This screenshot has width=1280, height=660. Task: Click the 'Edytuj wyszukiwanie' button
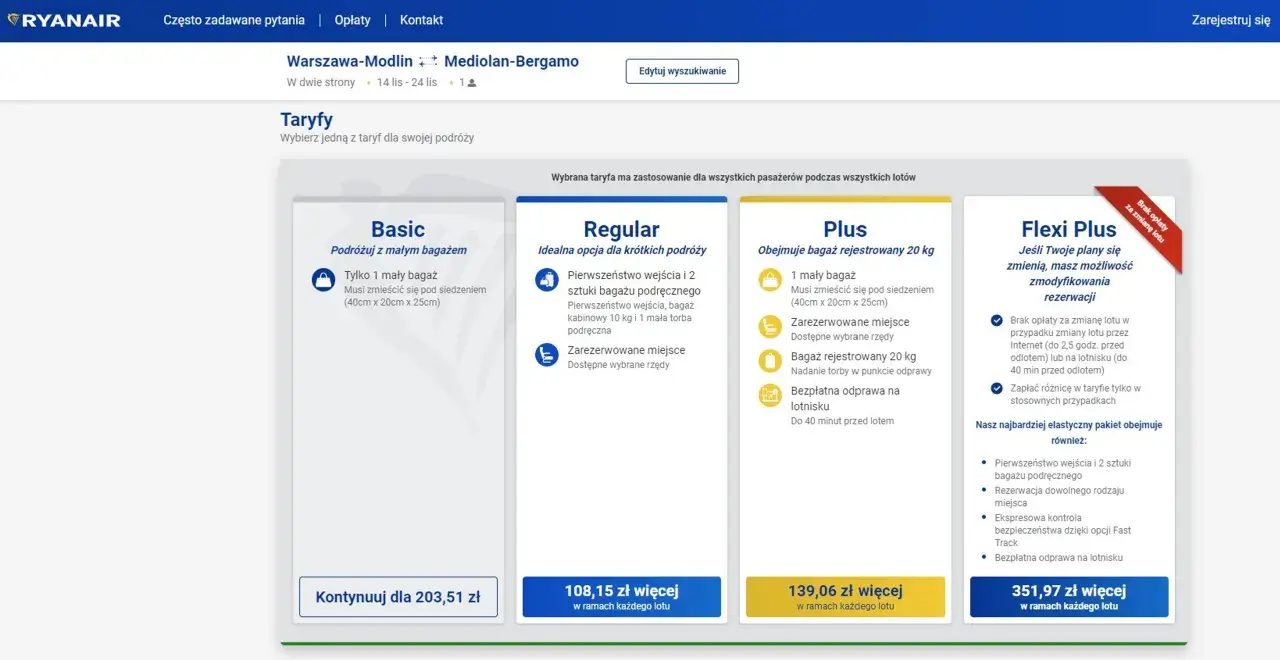(682, 71)
